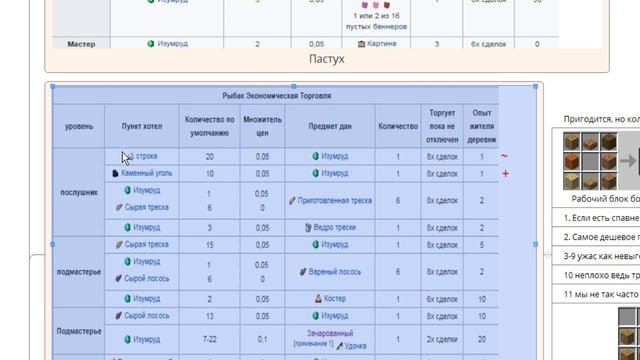The height and width of the screenshot is (360, 640).
Task: Click raw salmon icon in the row with quantity 13
Action: click(119, 316)
